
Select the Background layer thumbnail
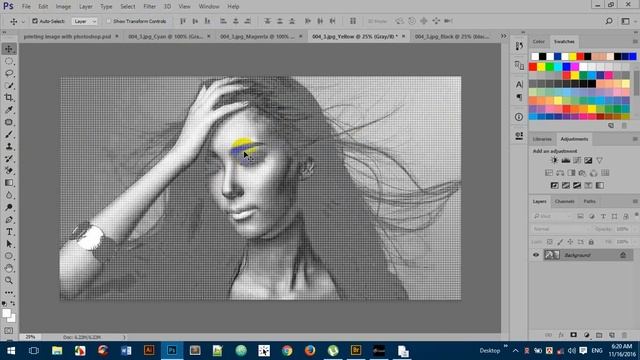click(552, 255)
